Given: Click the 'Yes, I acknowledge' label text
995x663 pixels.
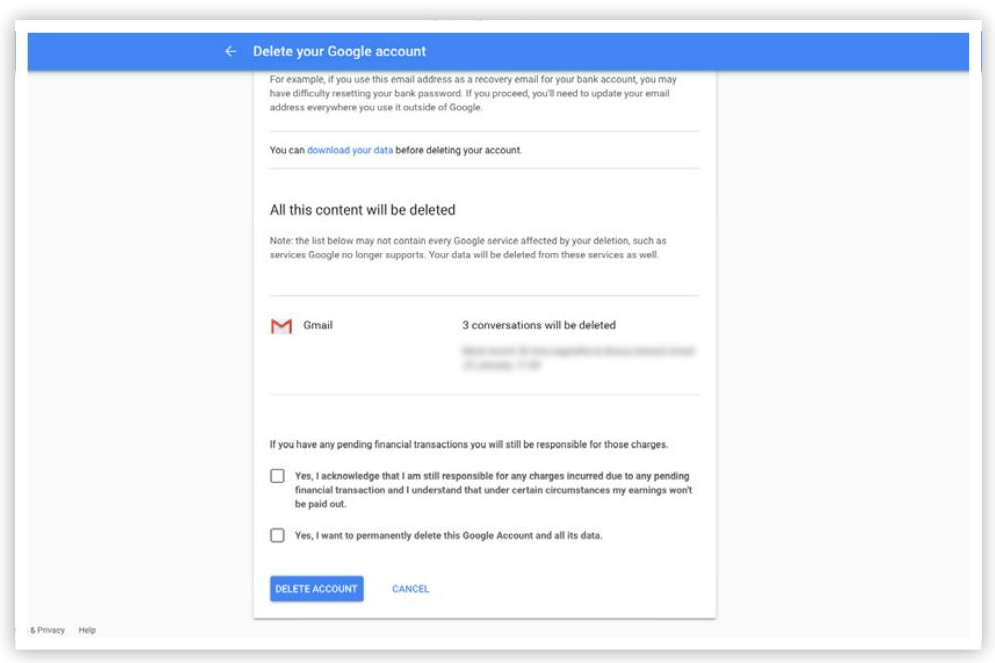Looking at the screenshot, I should tap(493, 490).
